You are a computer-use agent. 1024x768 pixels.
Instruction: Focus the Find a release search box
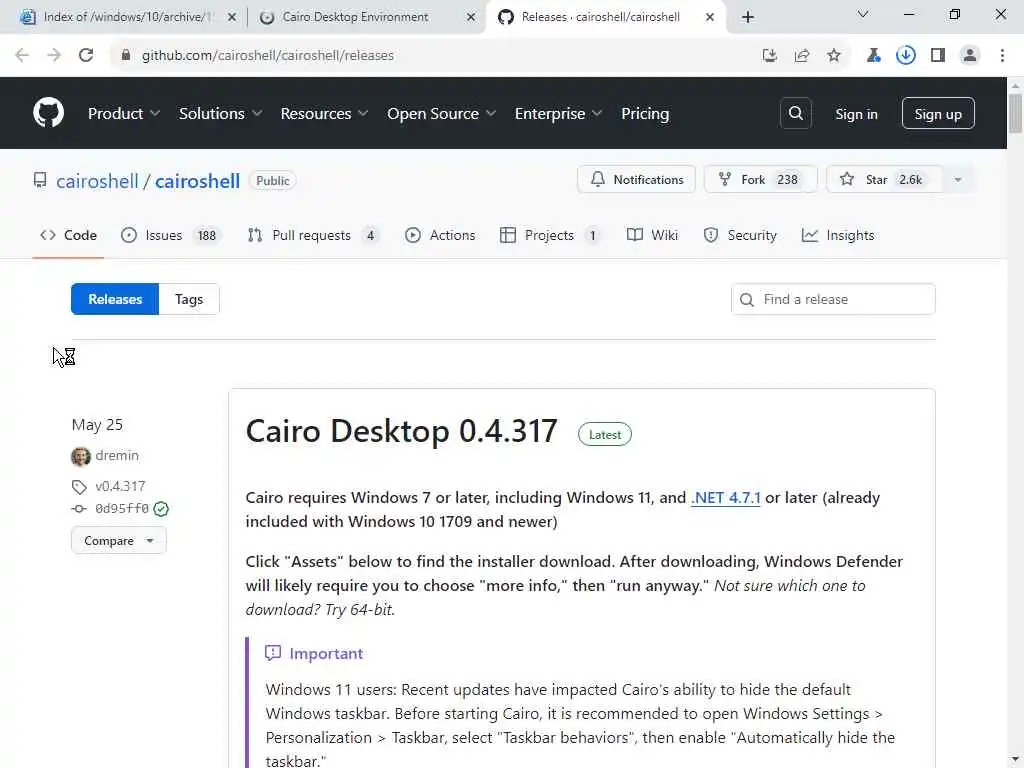(x=833, y=299)
